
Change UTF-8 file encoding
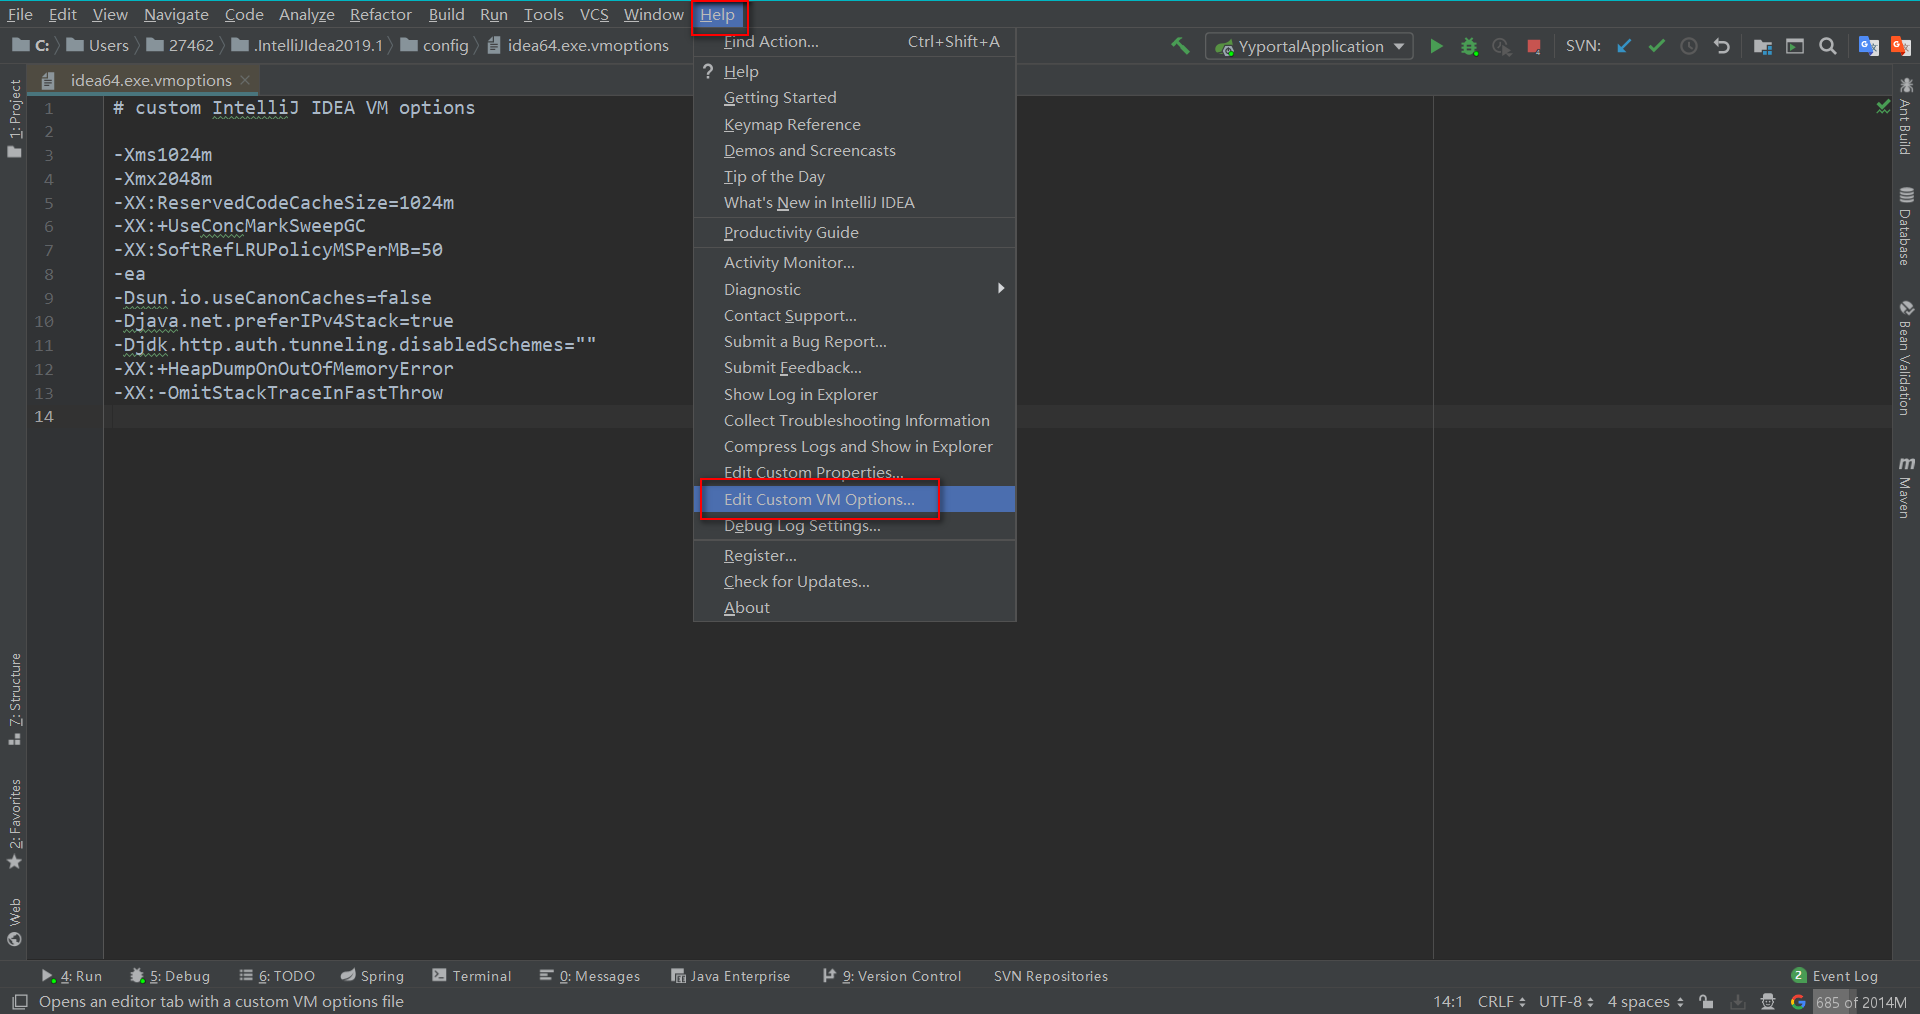pos(1566,1001)
